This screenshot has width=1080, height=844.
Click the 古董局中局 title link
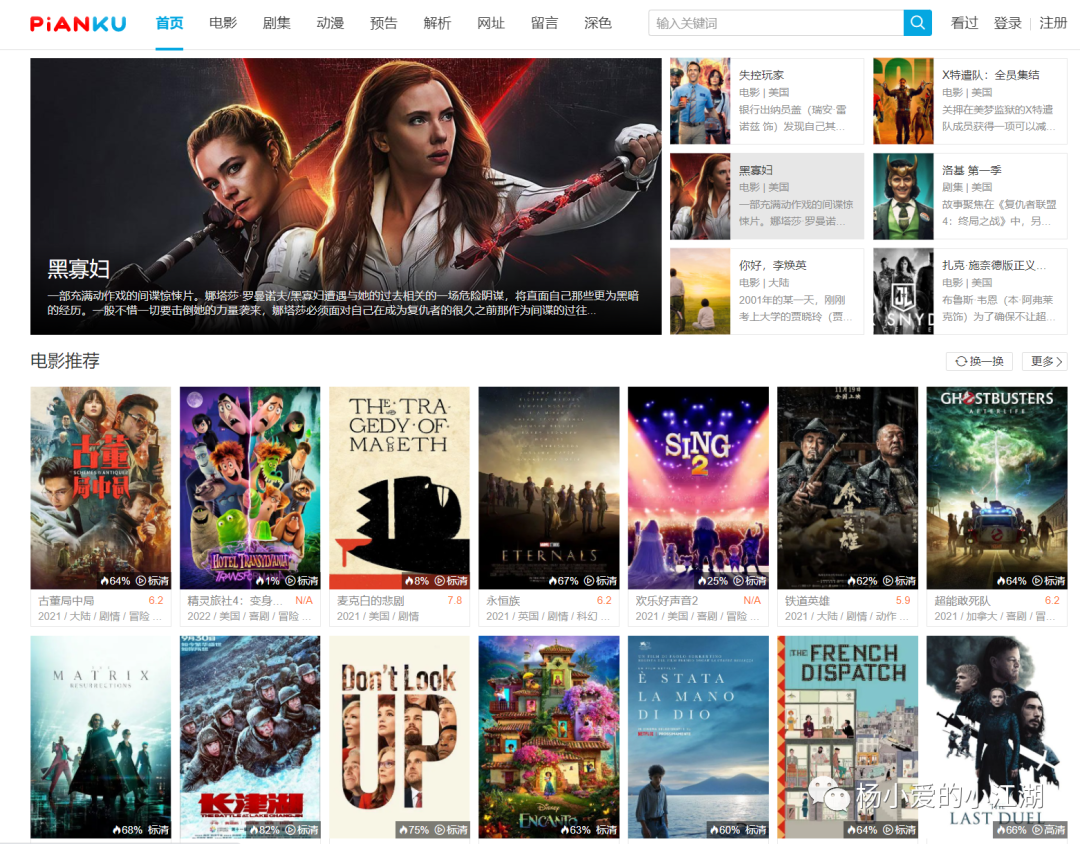(66, 601)
